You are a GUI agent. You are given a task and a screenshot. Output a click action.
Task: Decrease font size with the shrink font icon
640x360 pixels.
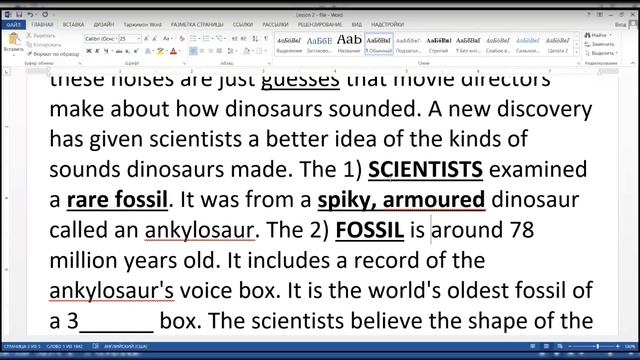[x=155, y=39]
